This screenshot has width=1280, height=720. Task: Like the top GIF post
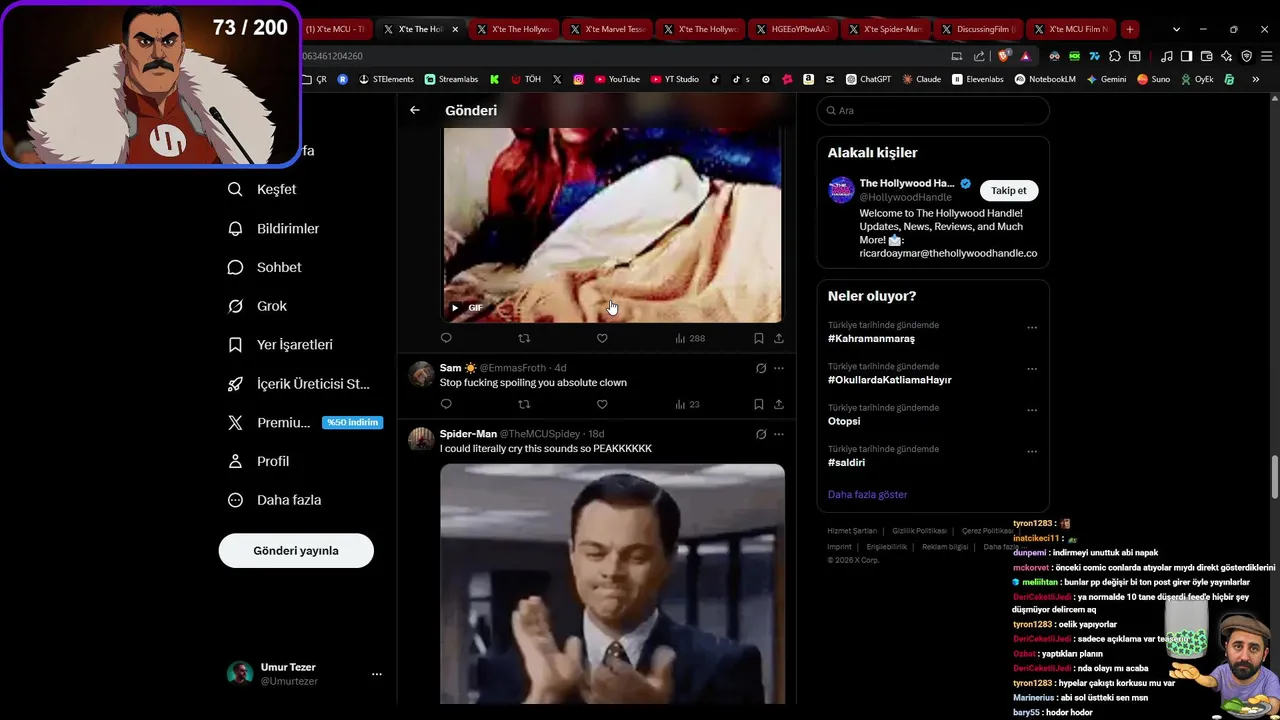point(602,338)
